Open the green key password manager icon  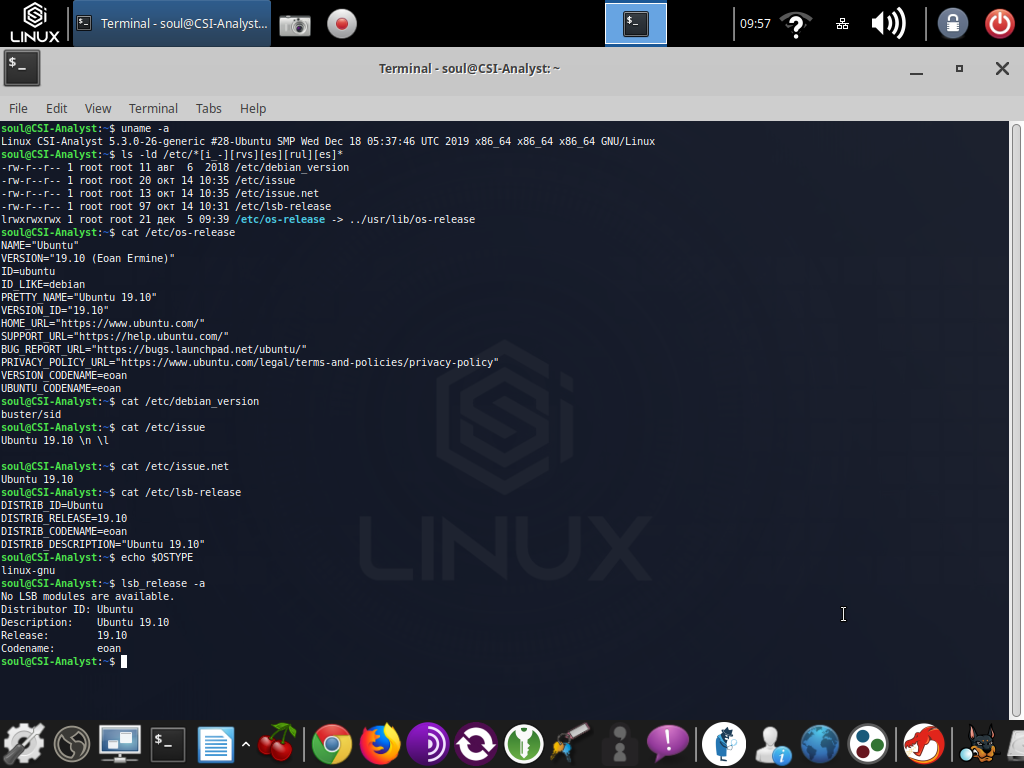click(524, 744)
